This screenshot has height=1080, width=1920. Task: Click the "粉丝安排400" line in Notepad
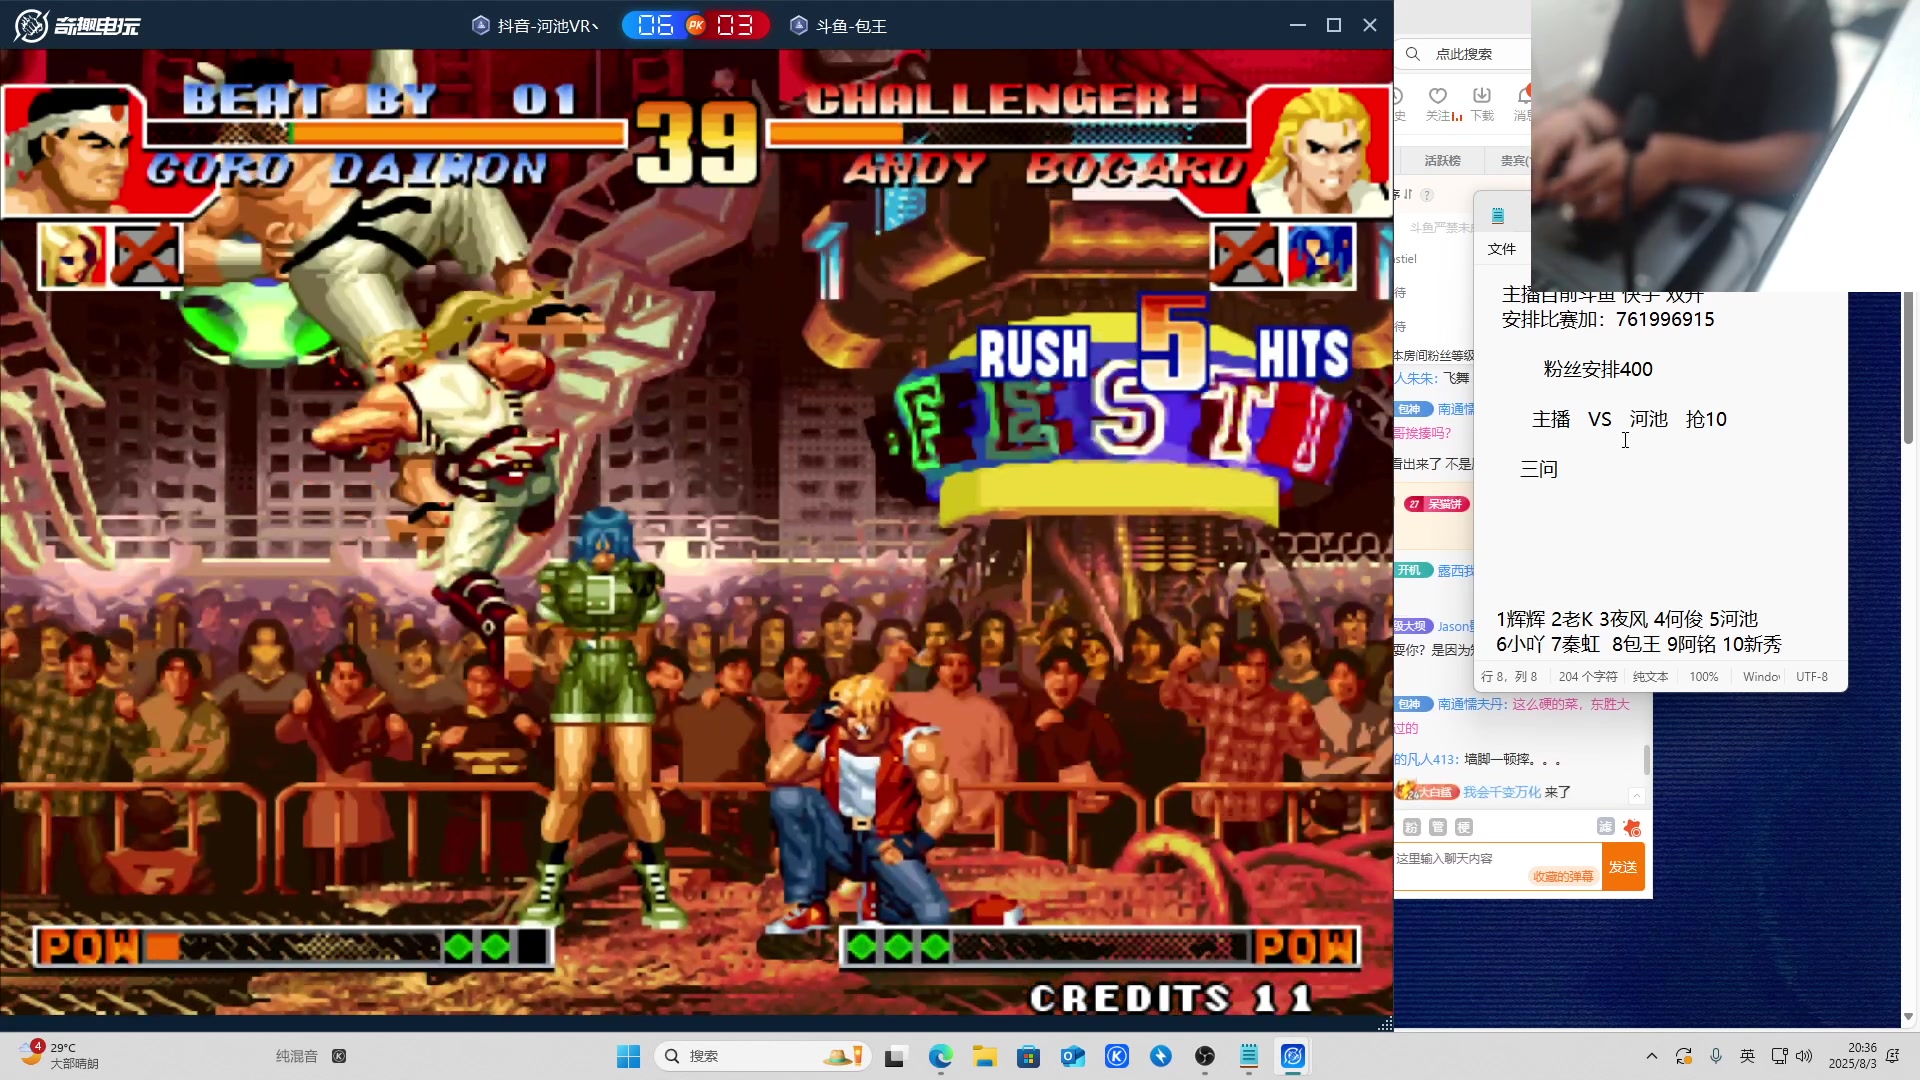tap(1598, 369)
